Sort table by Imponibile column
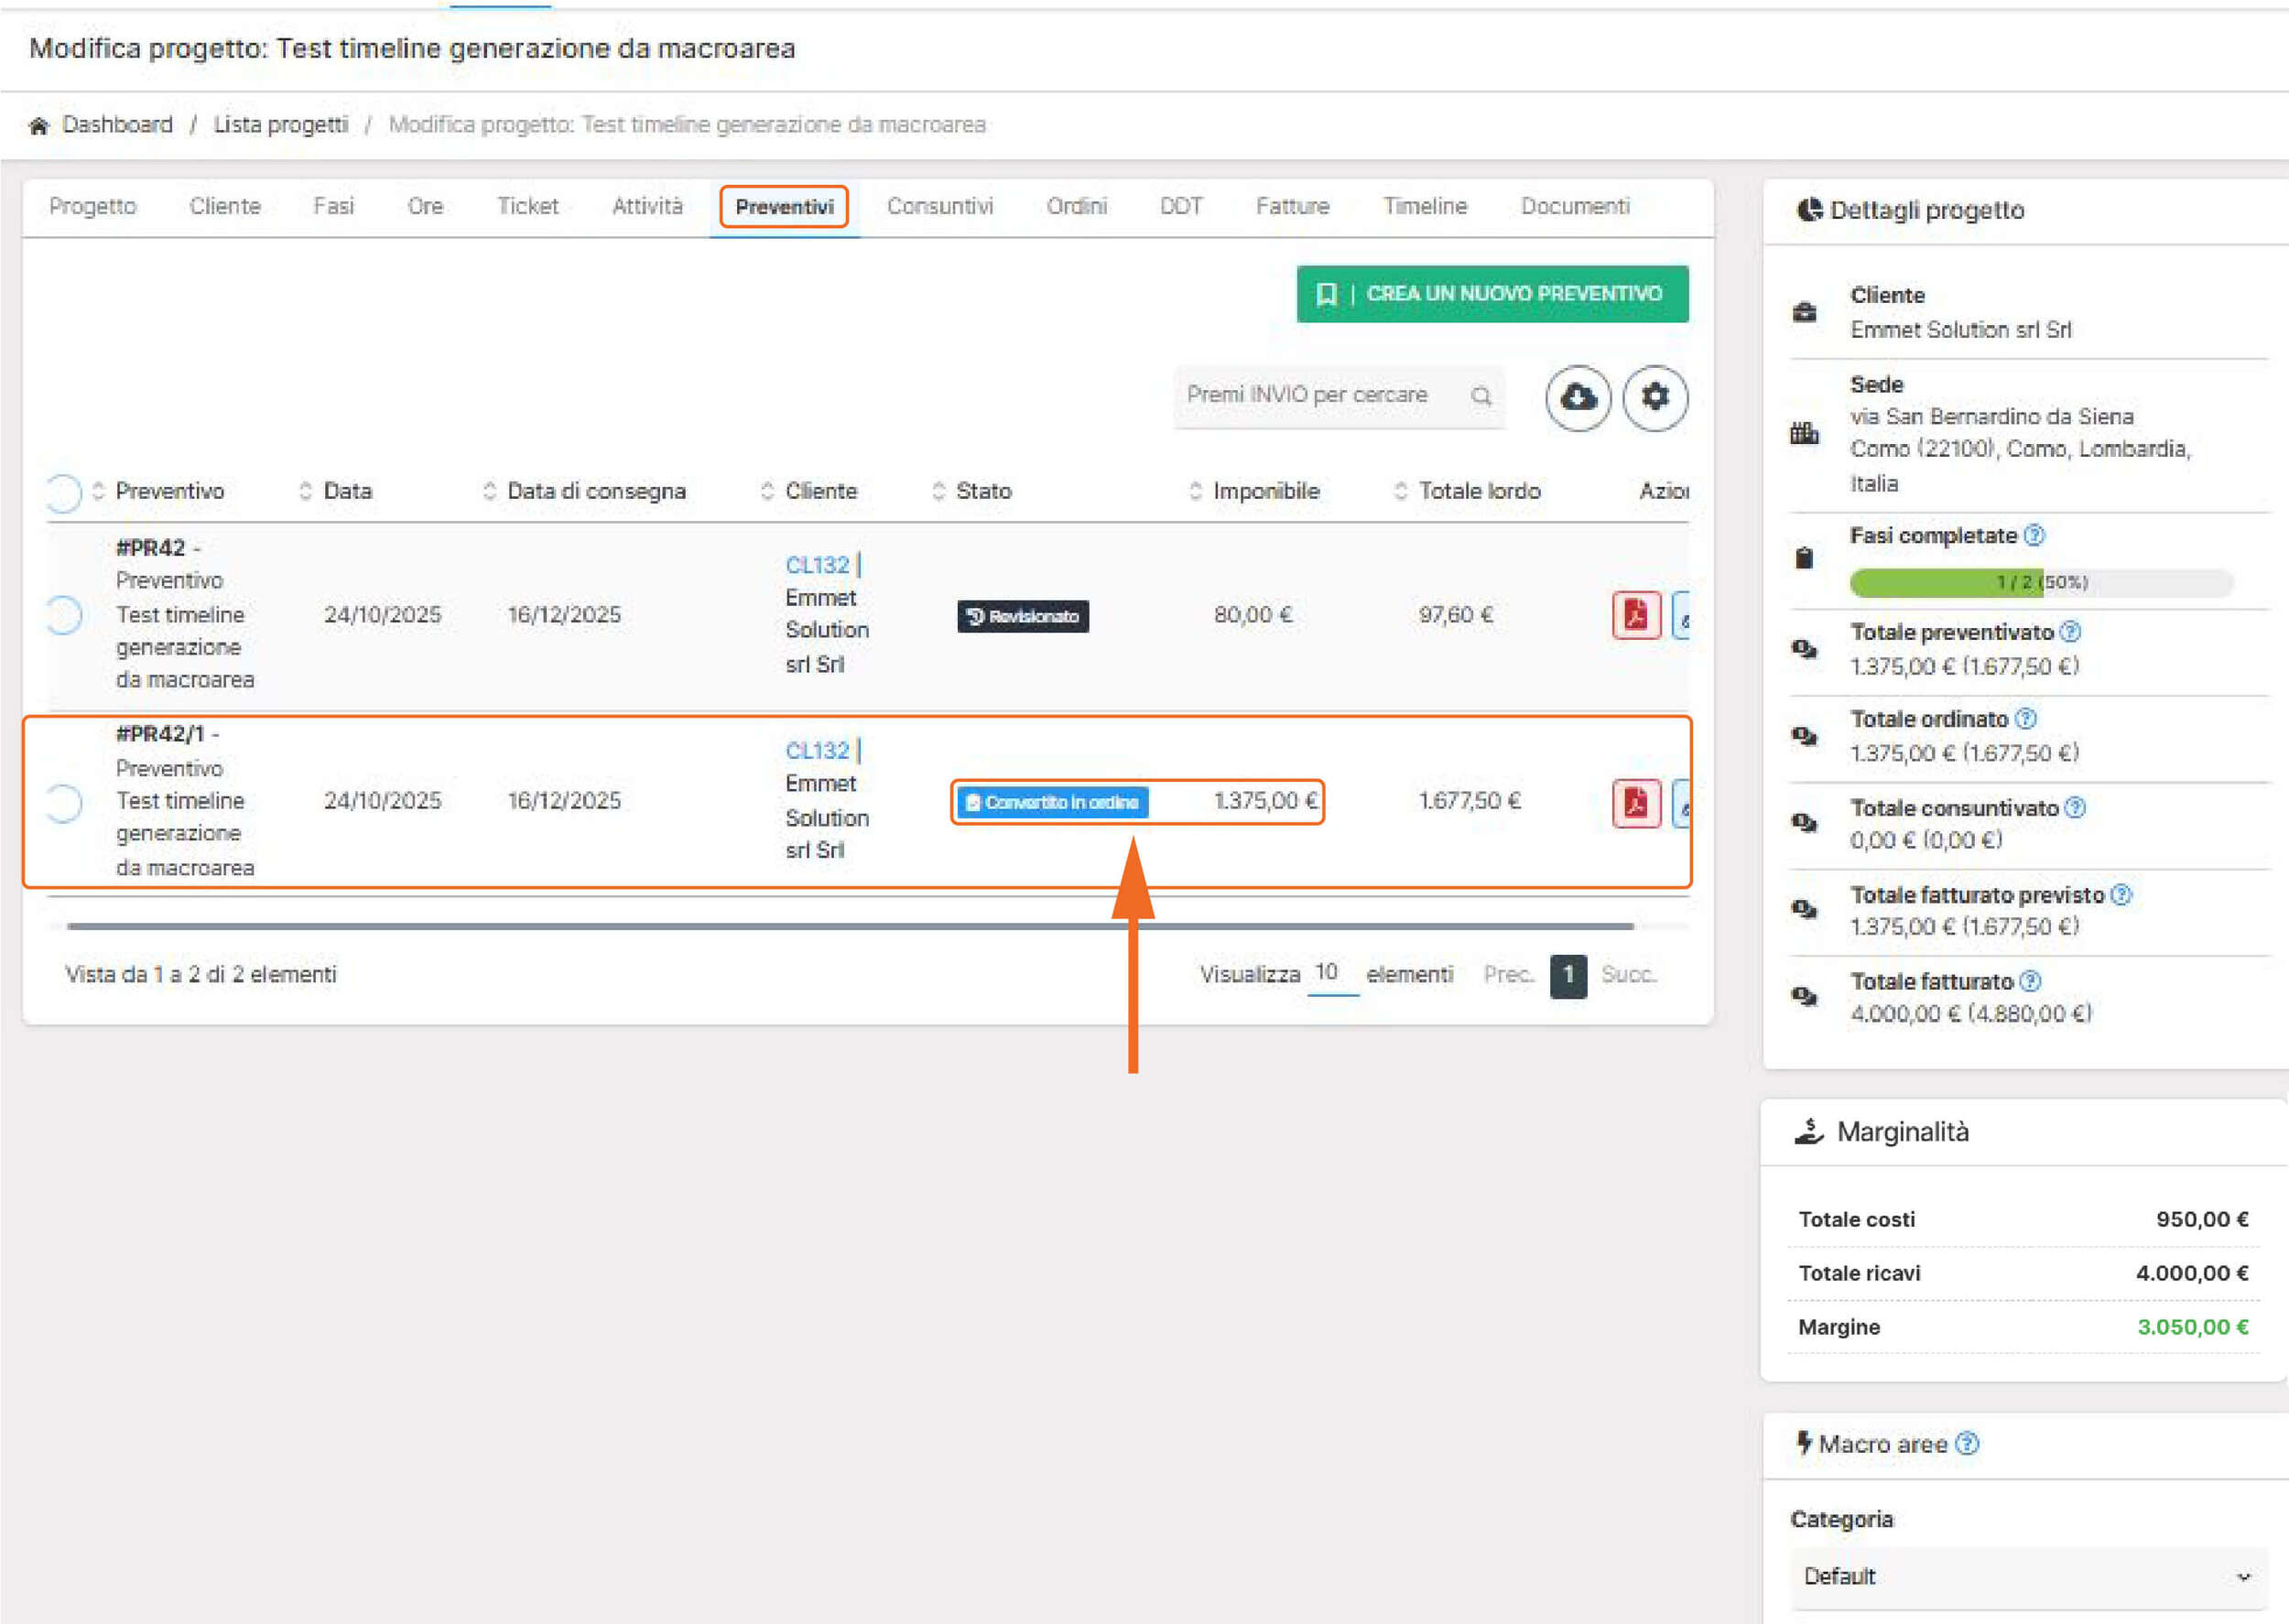The height and width of the screenshot is (1624, 2289). [1265, 491]
